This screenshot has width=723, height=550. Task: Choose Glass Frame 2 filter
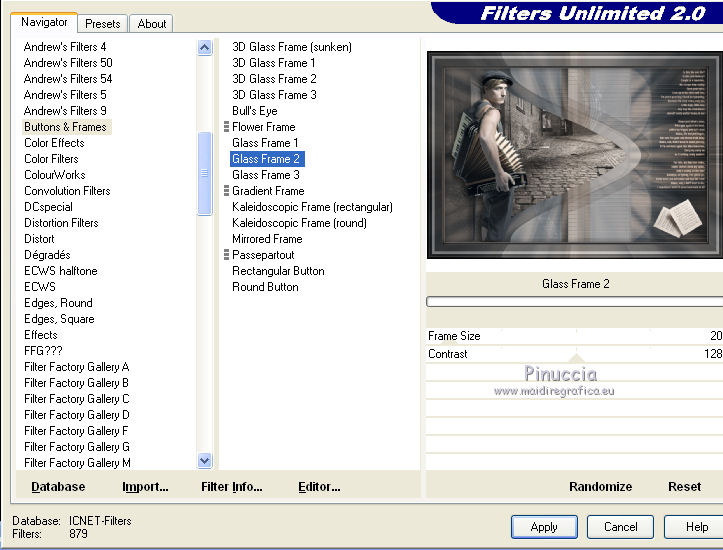(267, 159)
